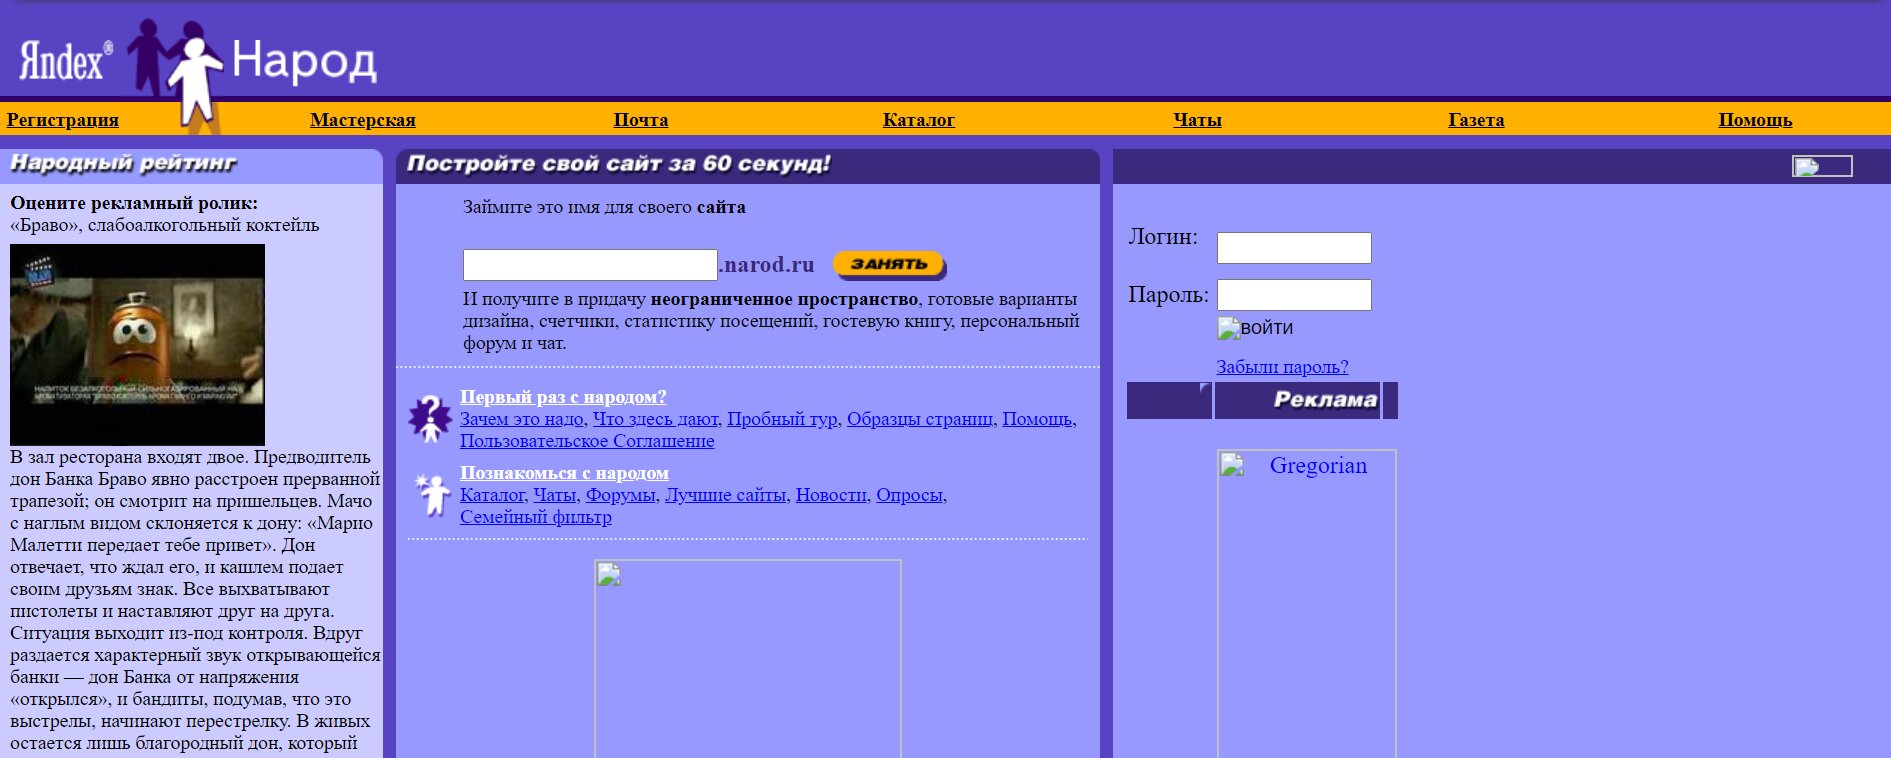Screen dimensions: 1891x758
Task: Click the yellow ЗАНЯТЬ button
Action: pyautogui.click(x=889, y=264)
